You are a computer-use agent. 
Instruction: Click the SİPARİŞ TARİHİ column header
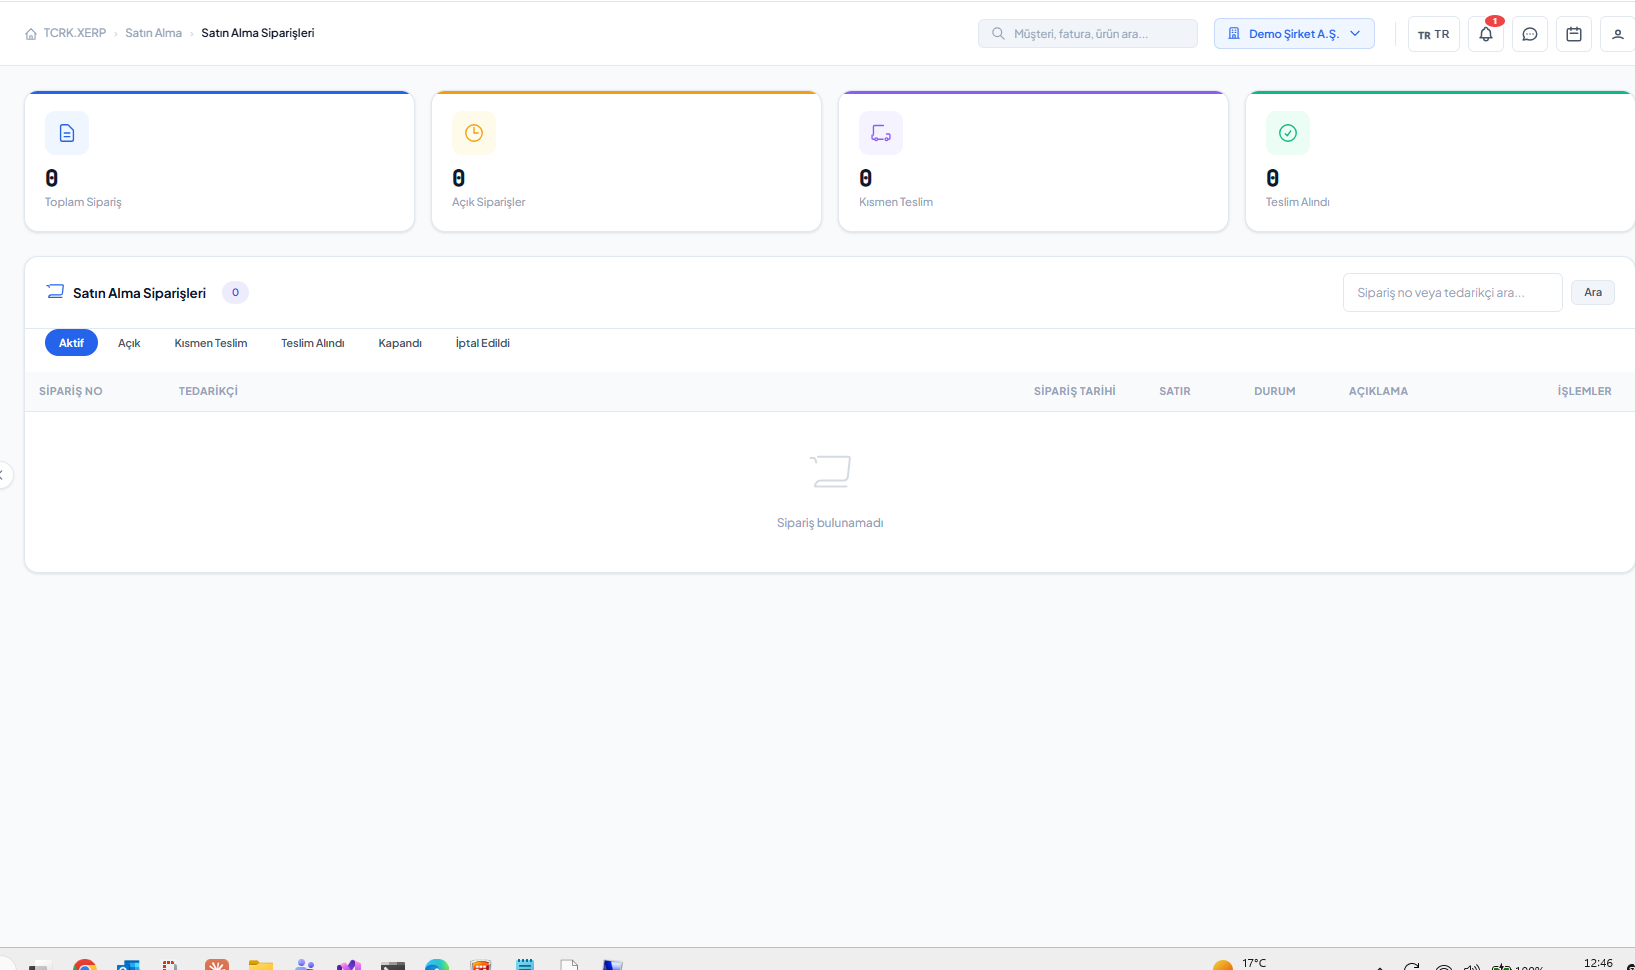point(1075,391)
